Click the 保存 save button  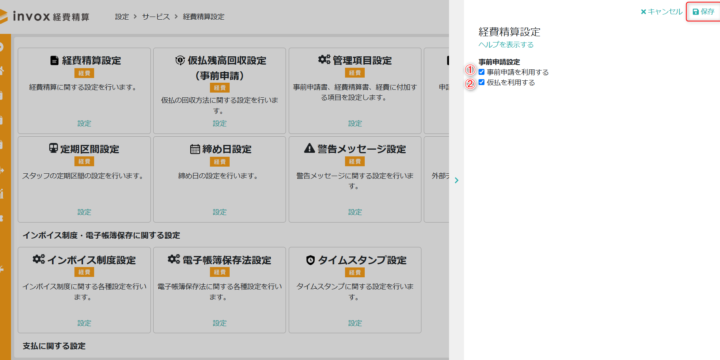coord(703,11)
